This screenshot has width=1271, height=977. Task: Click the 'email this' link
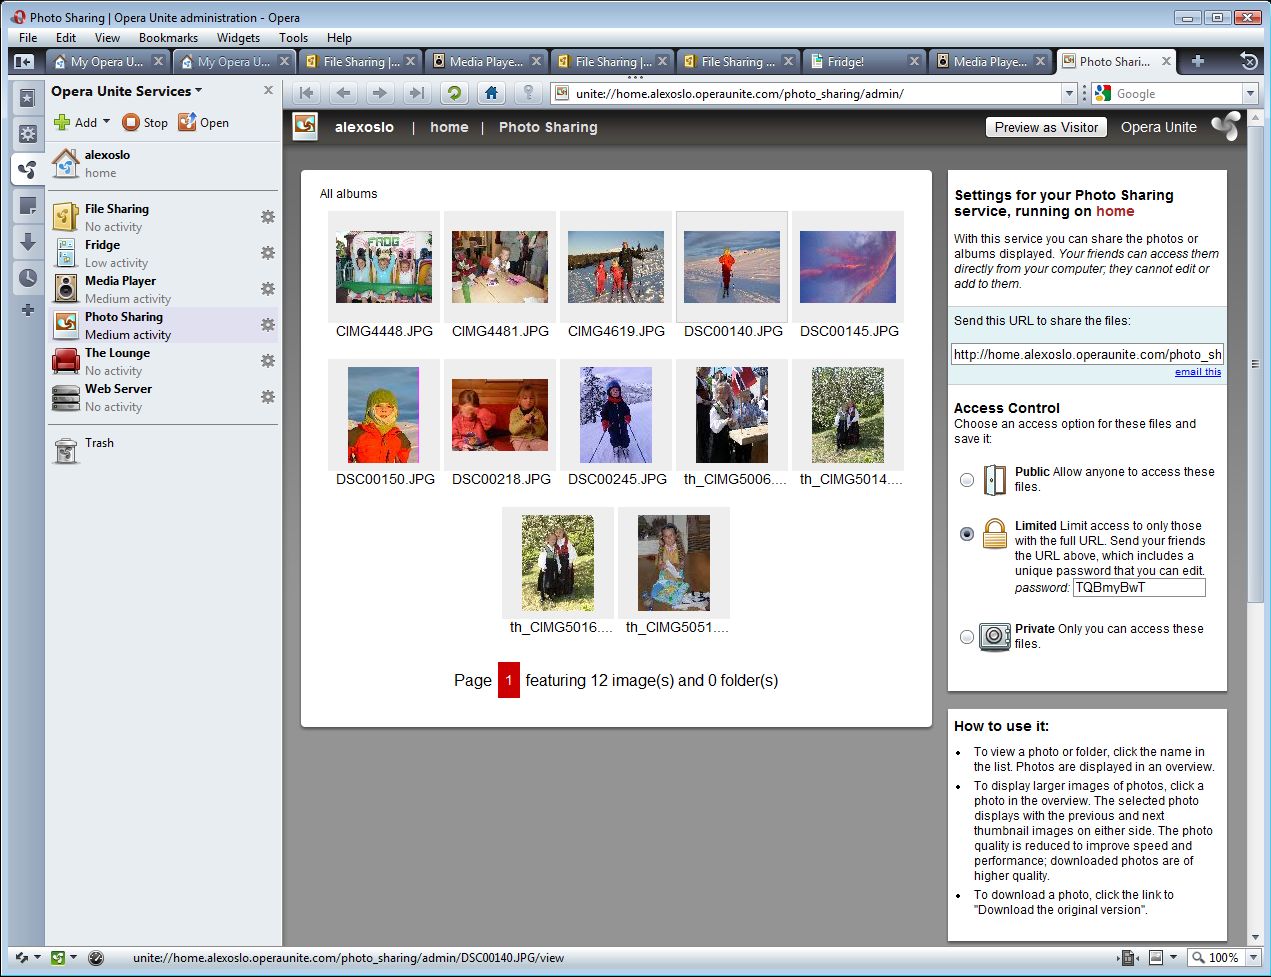[x=1197, y=372]
